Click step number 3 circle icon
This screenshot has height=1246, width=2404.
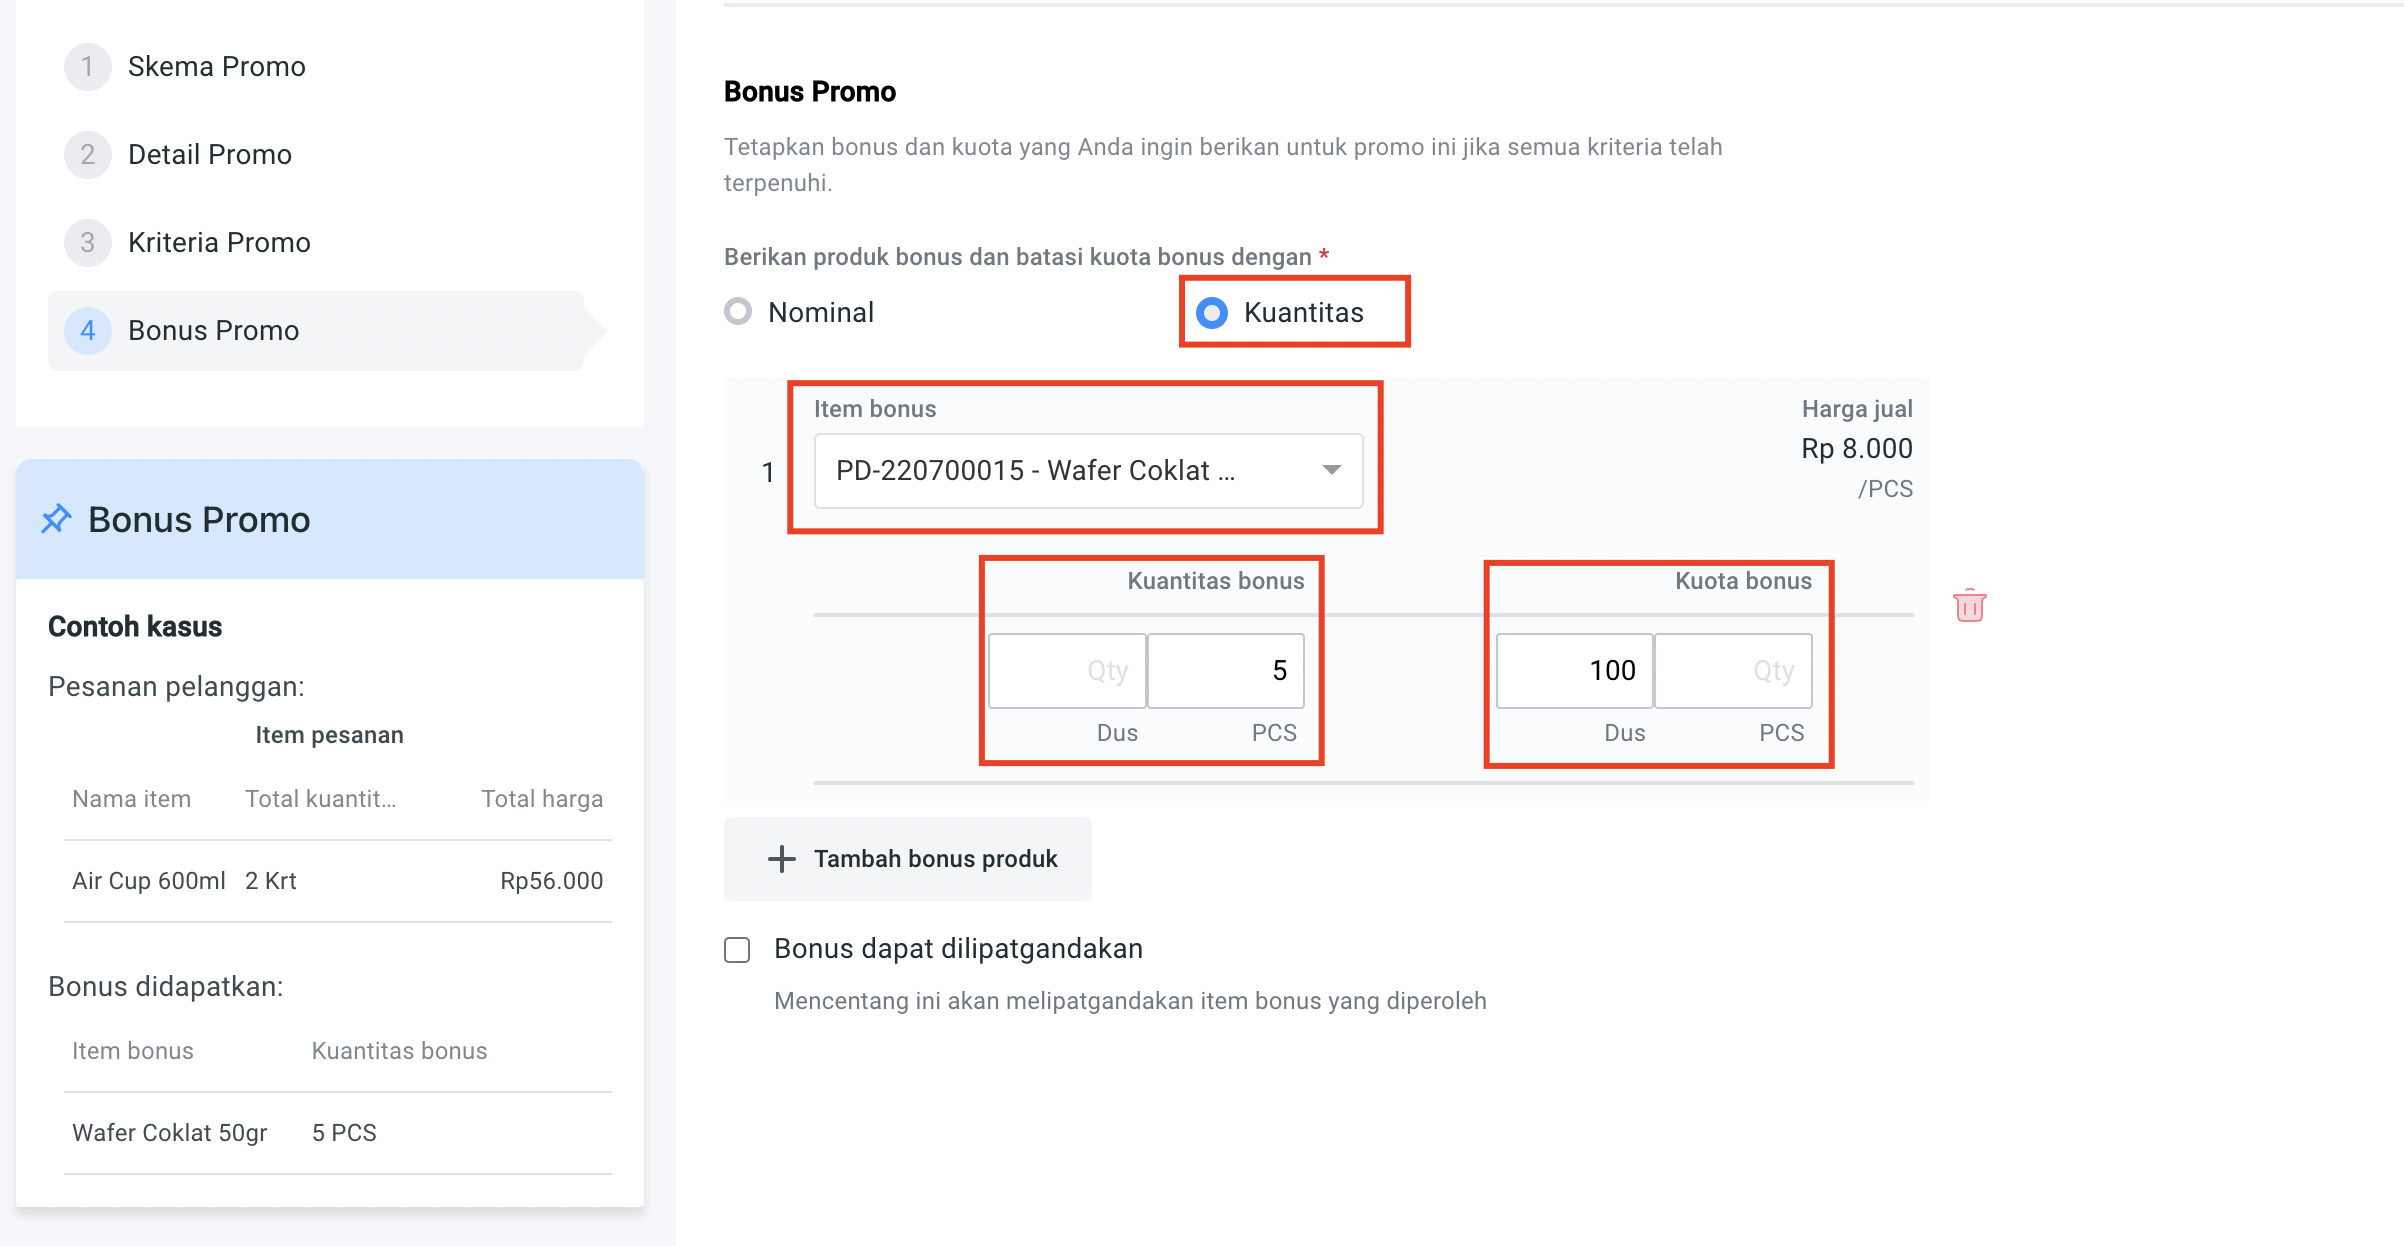(x=88, y=243)
